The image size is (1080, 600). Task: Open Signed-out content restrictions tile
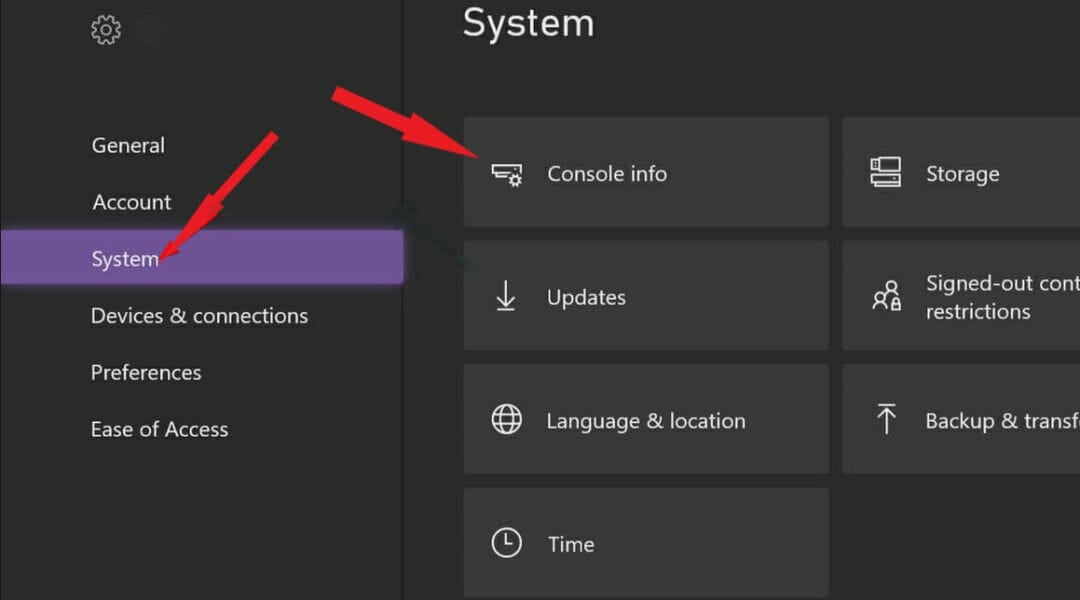961,296
